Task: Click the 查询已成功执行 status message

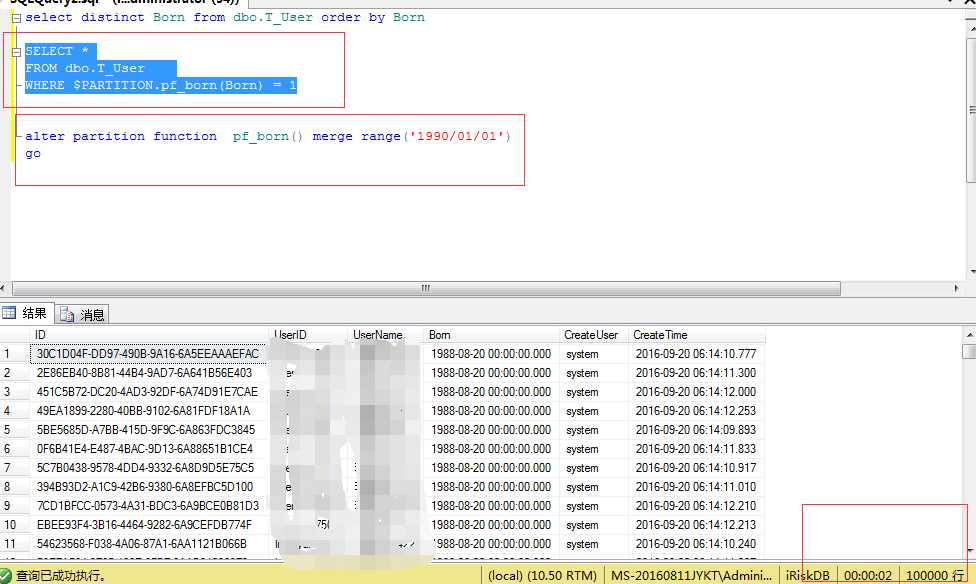Action: [x=60, y=575]
